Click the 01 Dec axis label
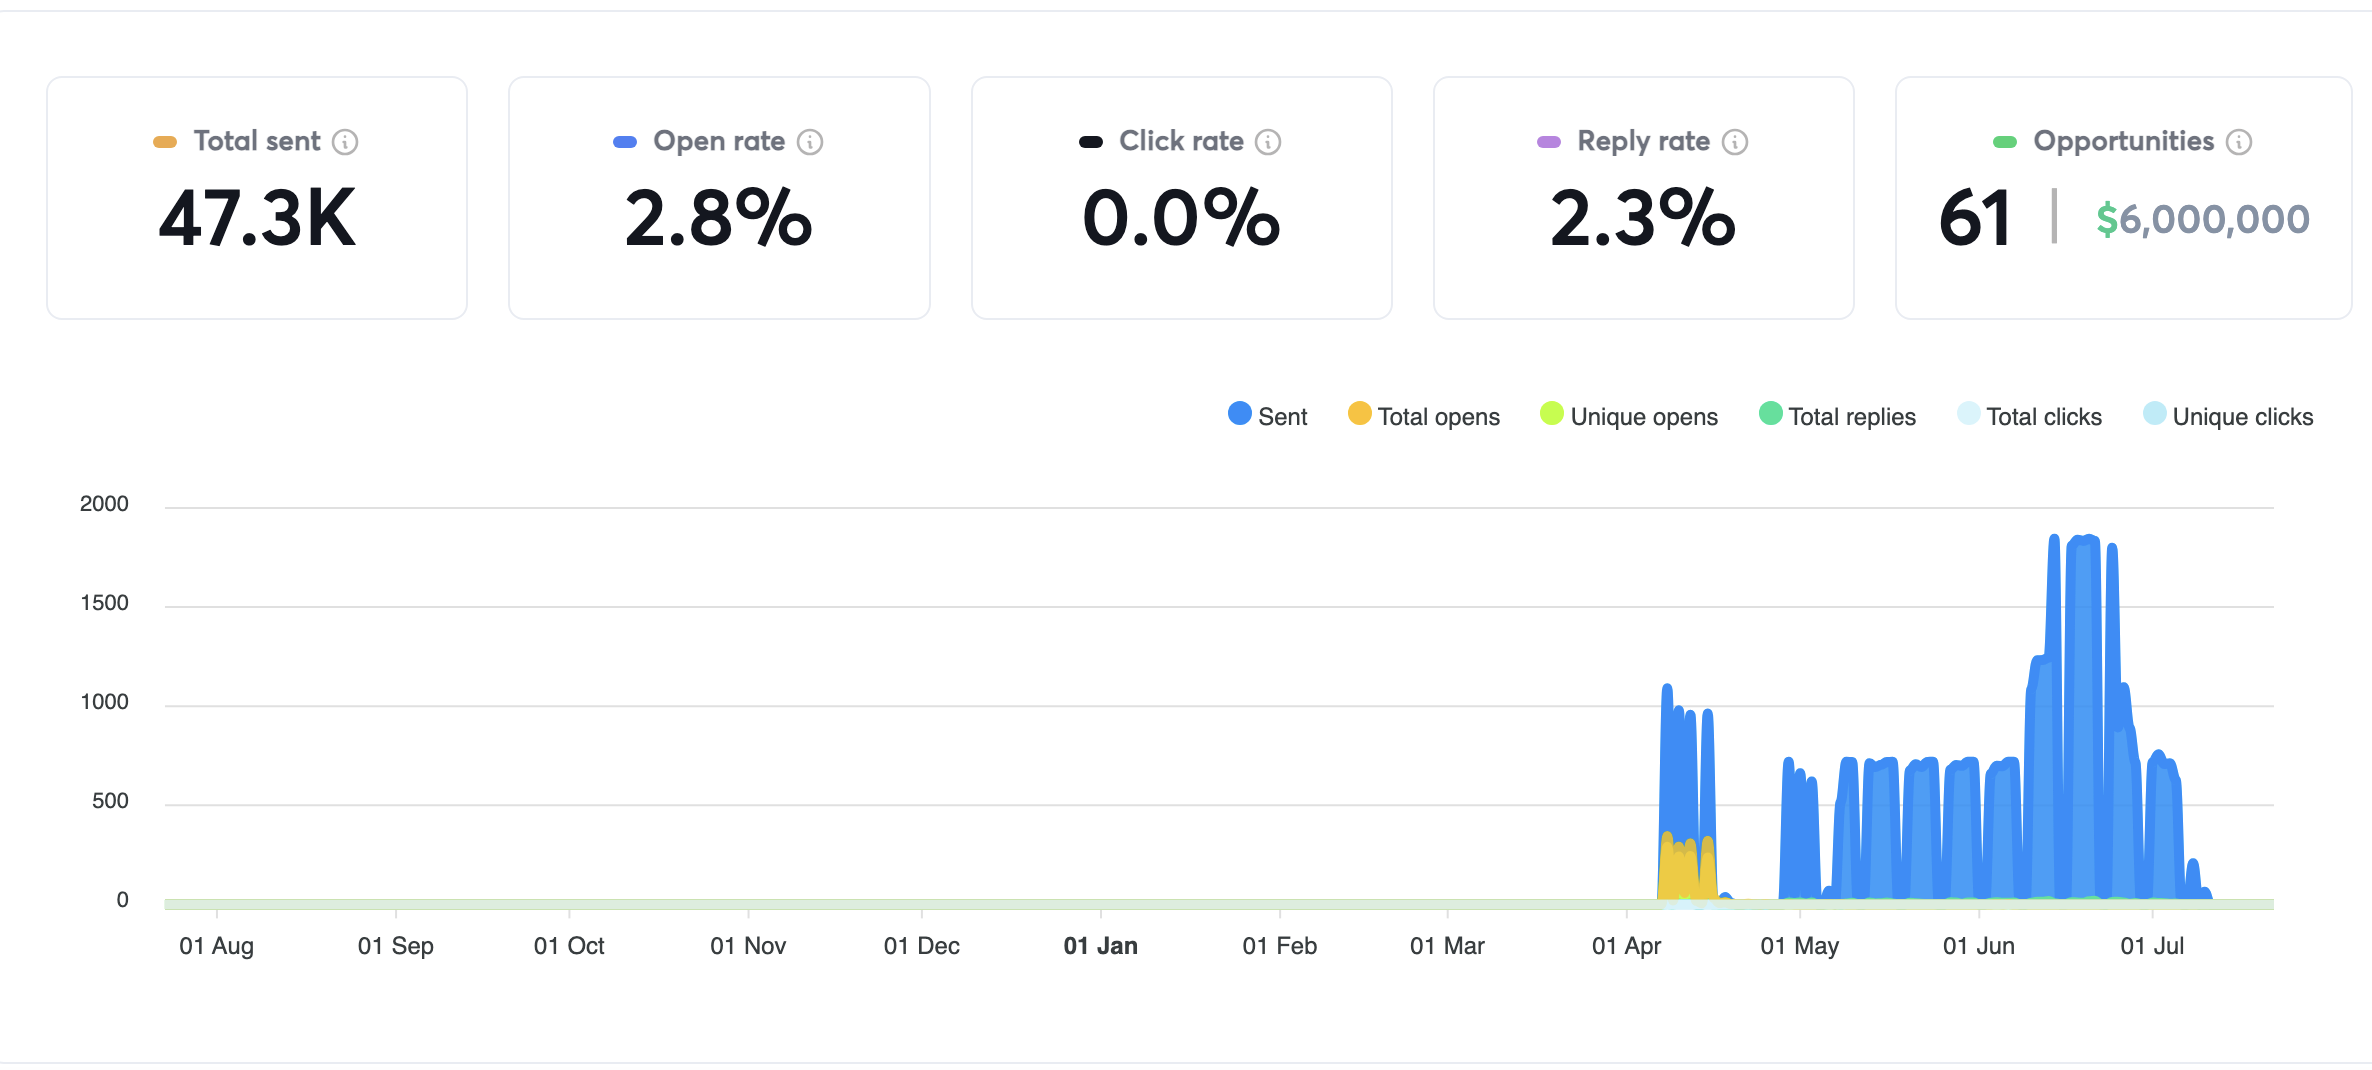 pos(921,946)
